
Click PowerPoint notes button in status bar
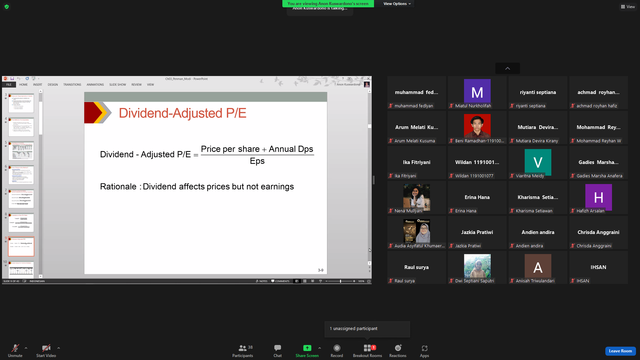tap(262, 281)
